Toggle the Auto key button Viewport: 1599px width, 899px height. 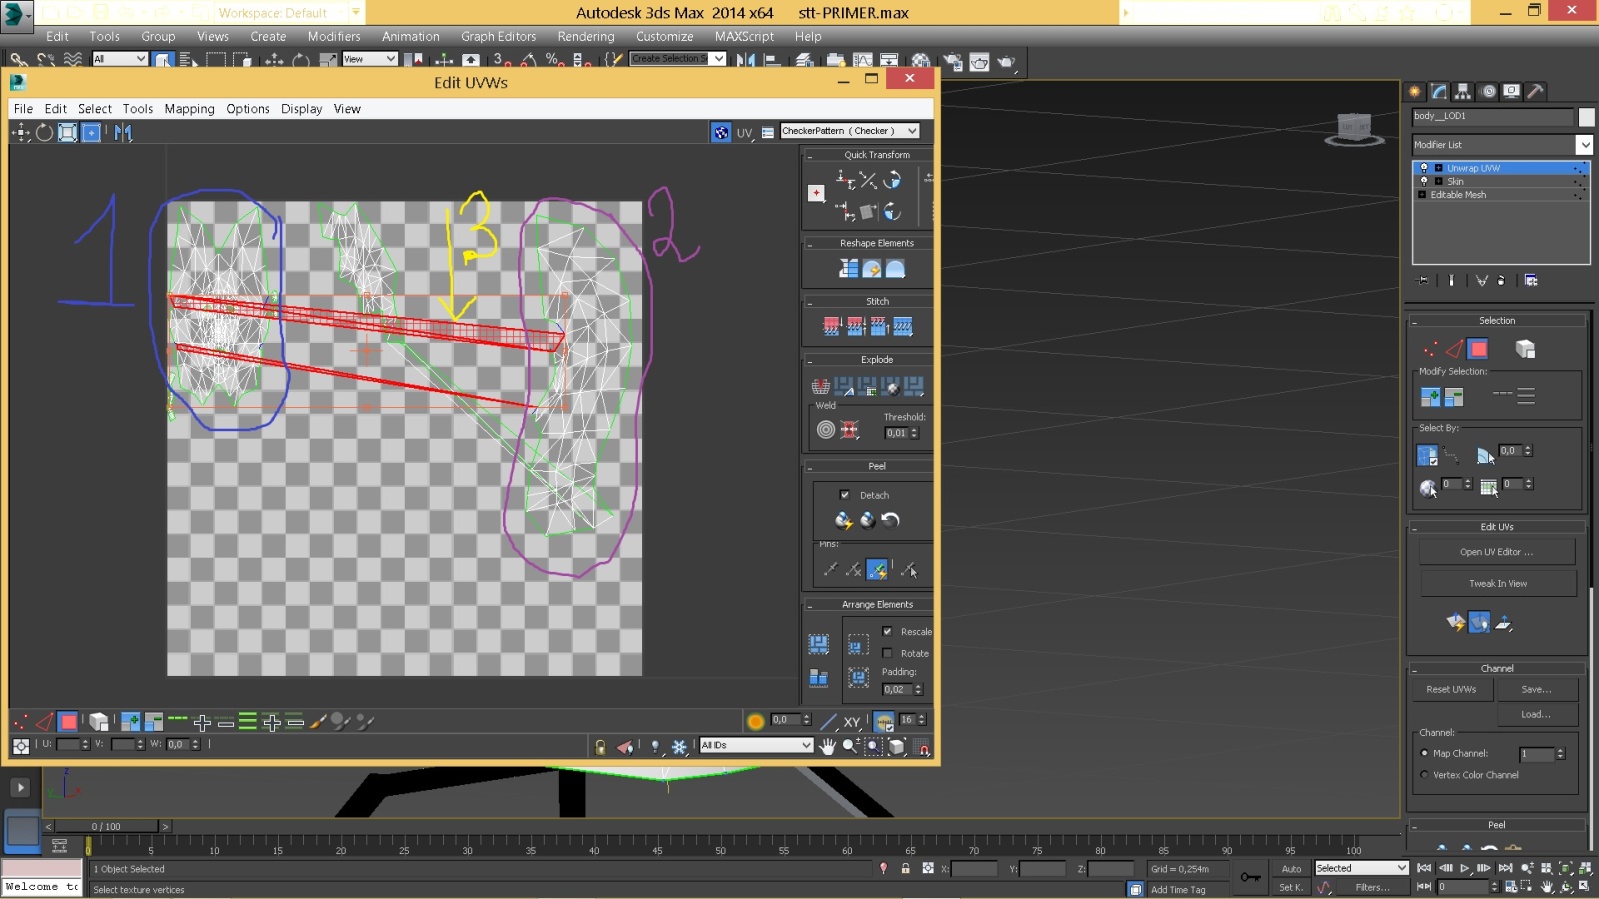point(1291,869)
